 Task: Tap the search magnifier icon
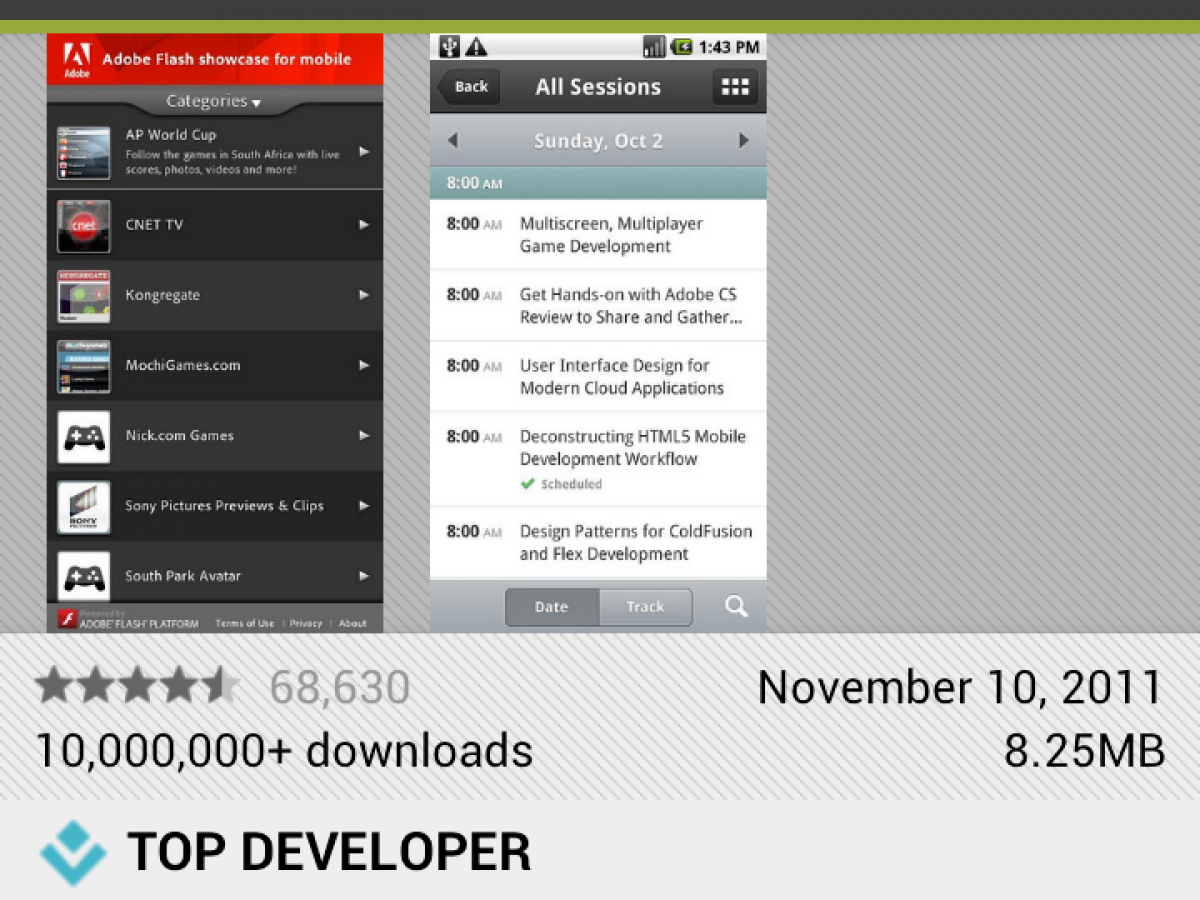[x=736, y=606]
